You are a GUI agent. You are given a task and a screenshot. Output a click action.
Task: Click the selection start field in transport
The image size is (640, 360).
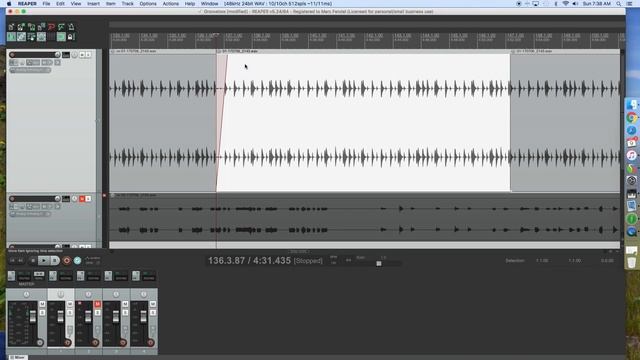click(542, 260)
